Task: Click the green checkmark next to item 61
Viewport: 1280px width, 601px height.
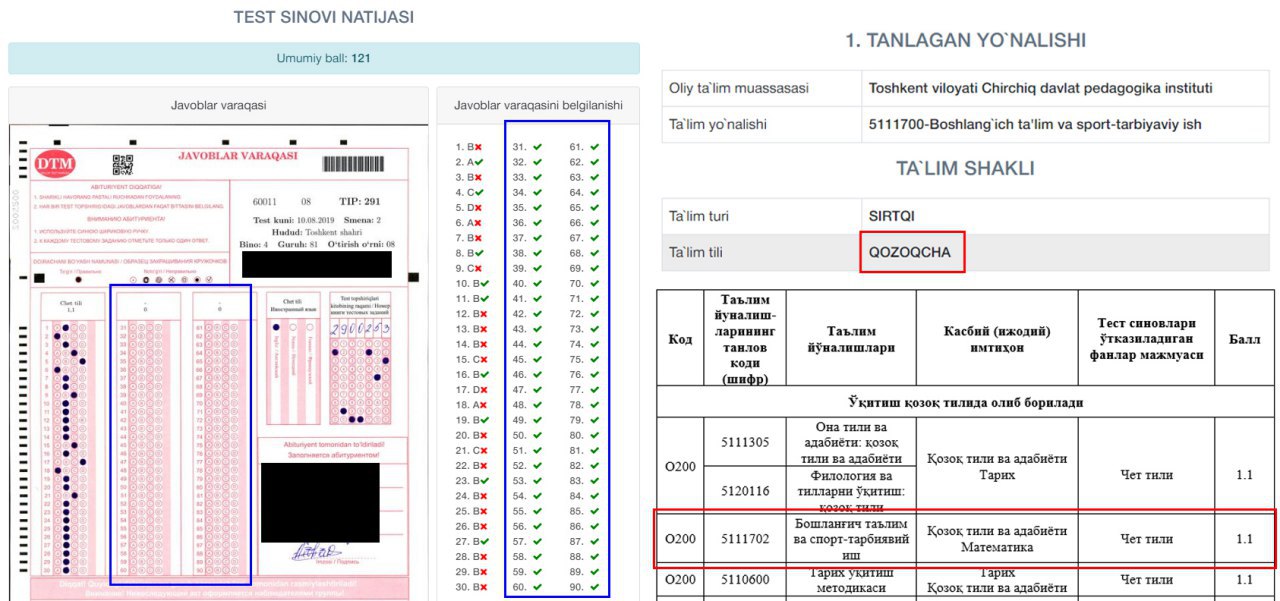Action: point(594,147)
